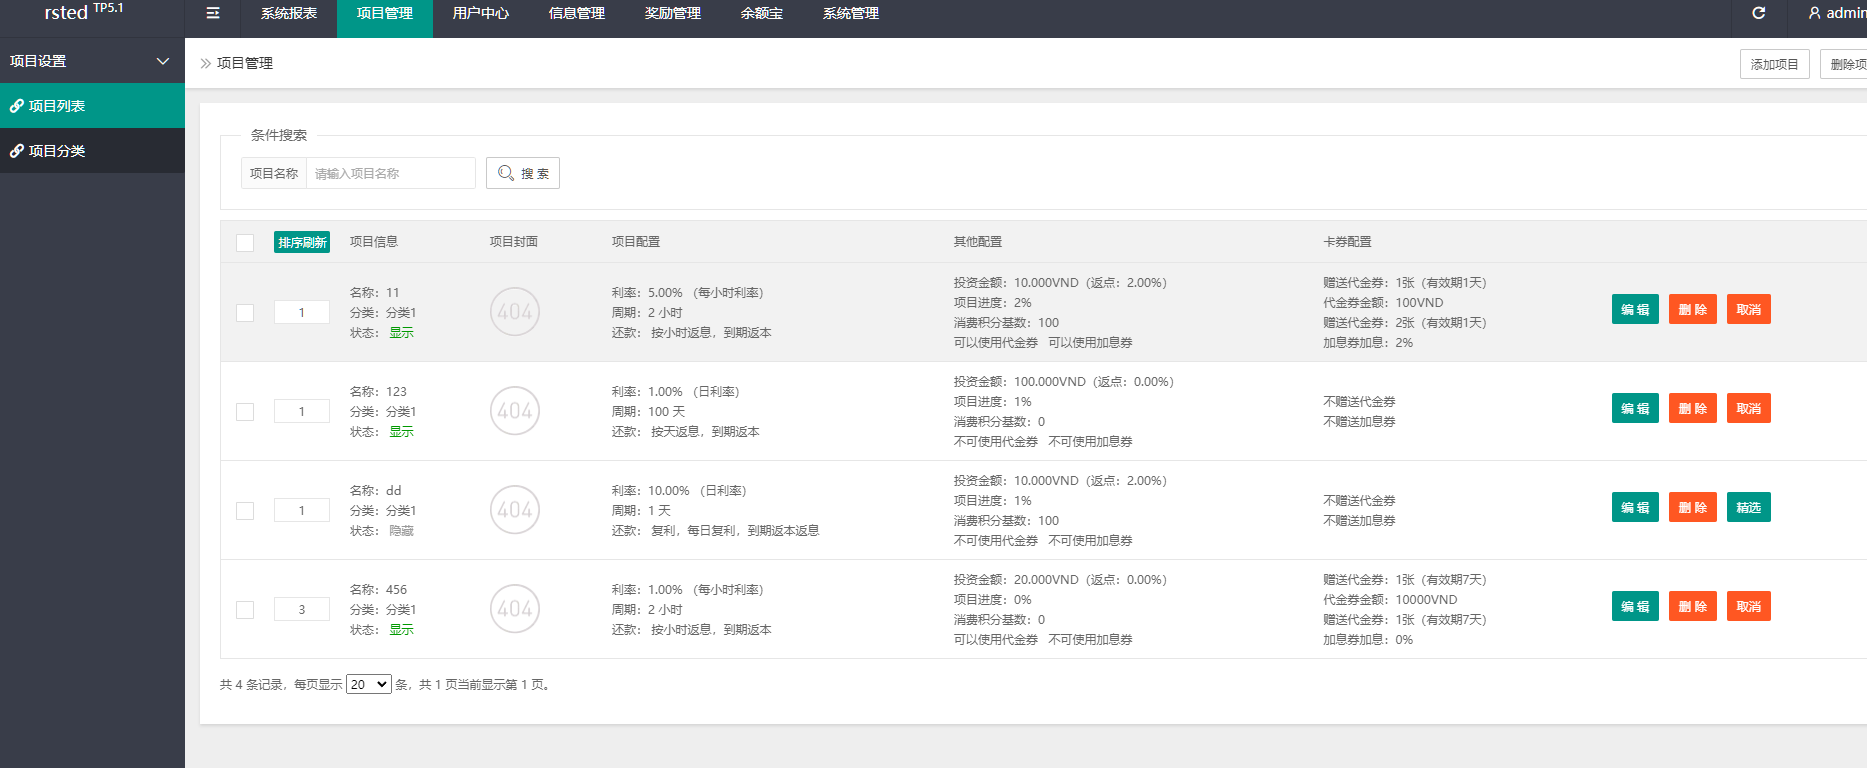This screenshot has height=768, width=1867.
Task: Click the admin user icon
Action: pos(1814,13)
